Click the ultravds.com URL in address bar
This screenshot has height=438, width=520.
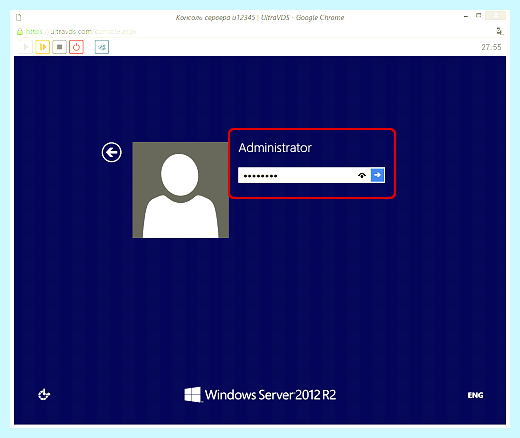pyautogui.click(x=81, y=32)
